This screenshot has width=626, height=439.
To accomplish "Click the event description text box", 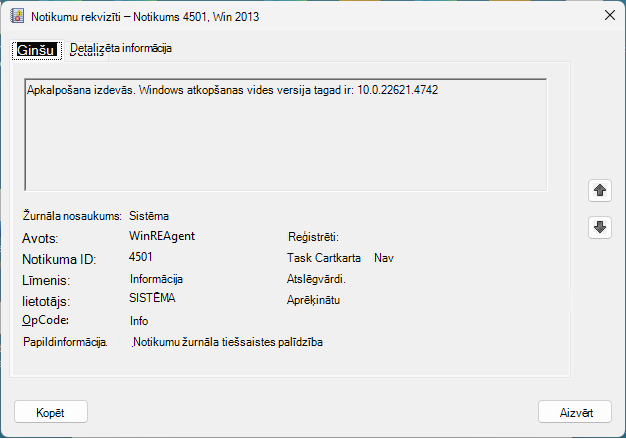I will [285, 134].
